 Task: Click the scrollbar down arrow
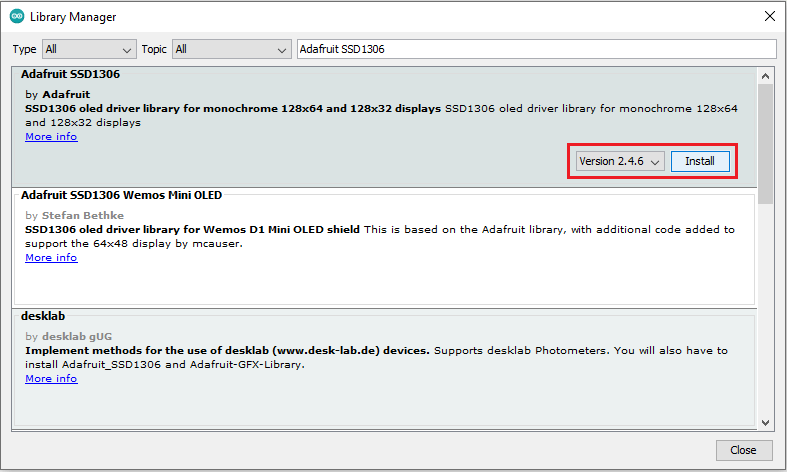coord(765,423)
